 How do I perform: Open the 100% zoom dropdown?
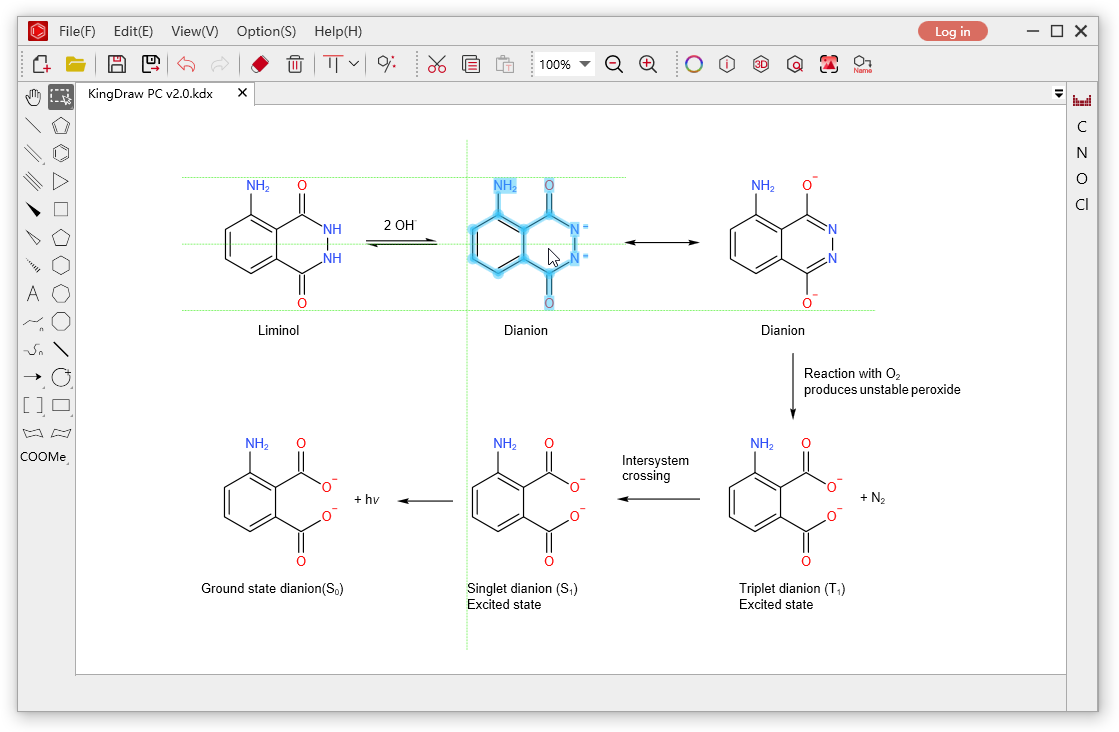(x=584, y=64)
